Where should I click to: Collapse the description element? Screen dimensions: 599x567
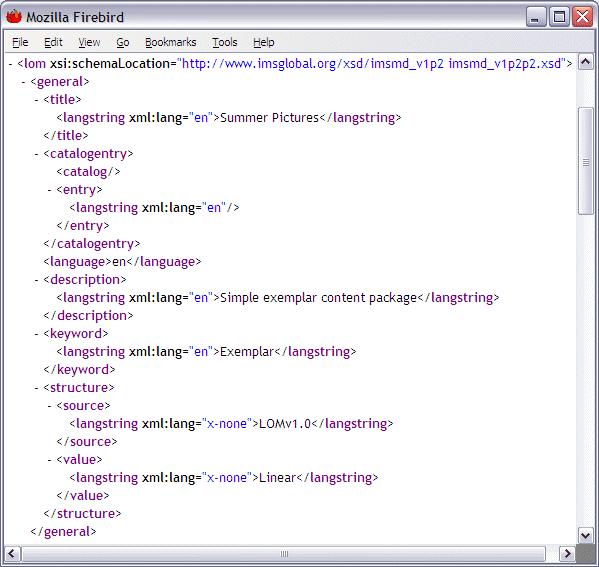click(x=36, y=280)
